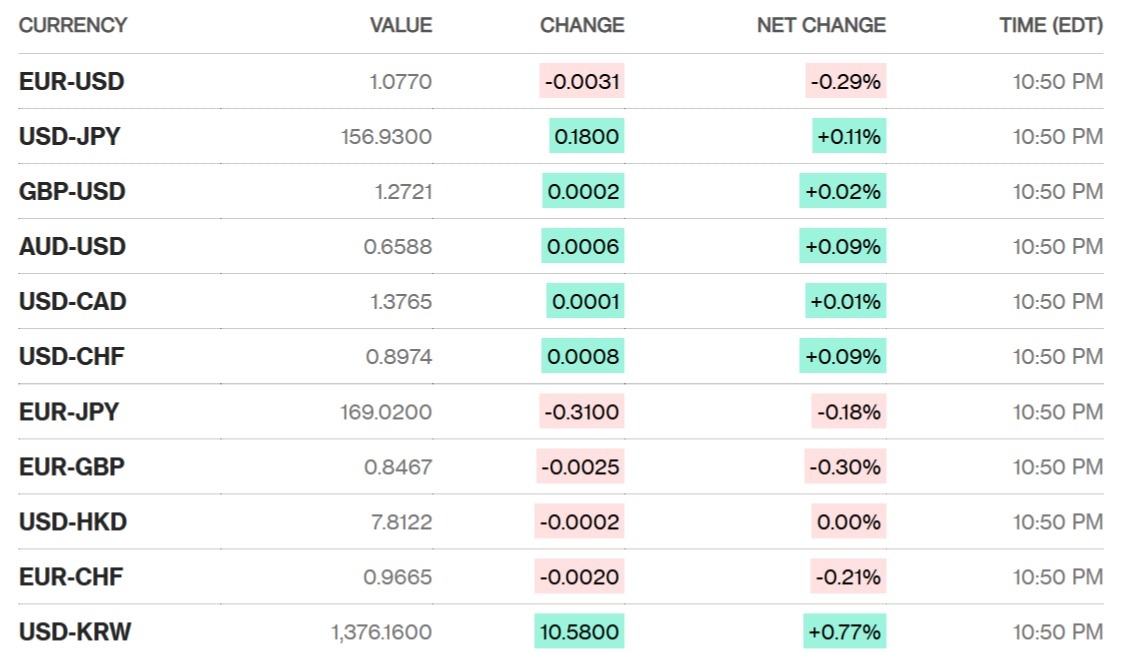The height and width of the screenshot is (653, 1125).
Task: Click the -0.29% net change for EUR-USD
Action: tap(846, 81)
